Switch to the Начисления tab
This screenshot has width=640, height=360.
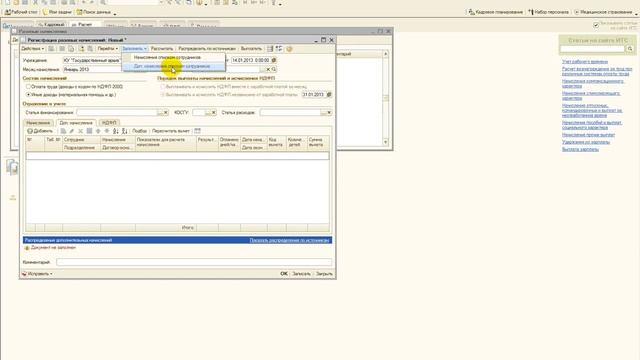[38, 122]
